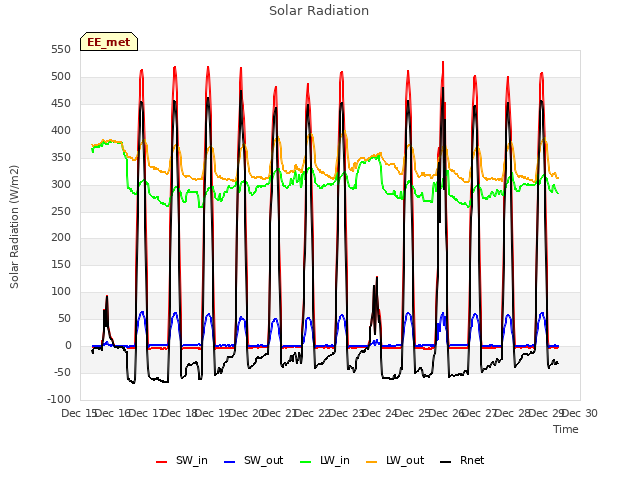Click the black Rnet legend color marker

point(446,462)
